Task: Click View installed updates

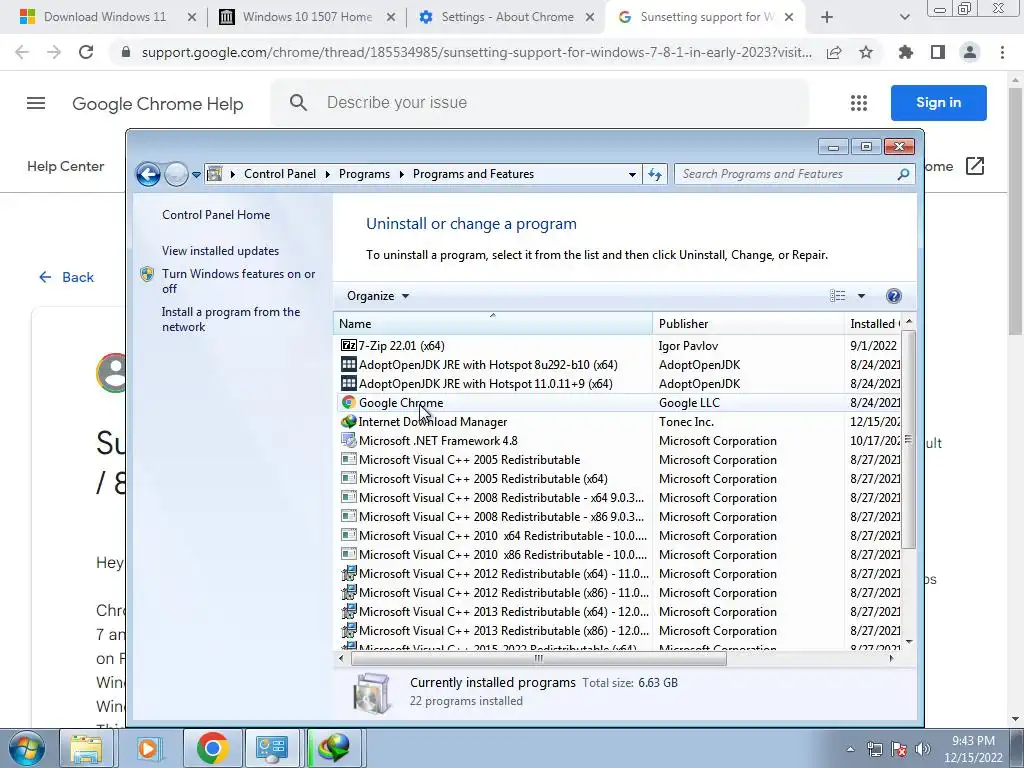Action: pyautogui.click(x=220, y=251)
